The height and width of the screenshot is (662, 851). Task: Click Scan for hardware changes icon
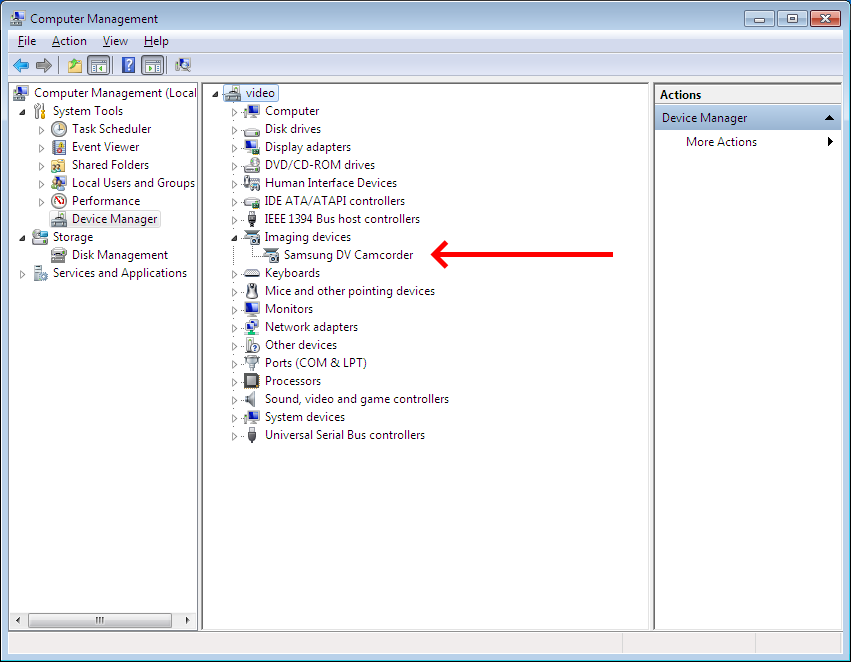(183, 66)
